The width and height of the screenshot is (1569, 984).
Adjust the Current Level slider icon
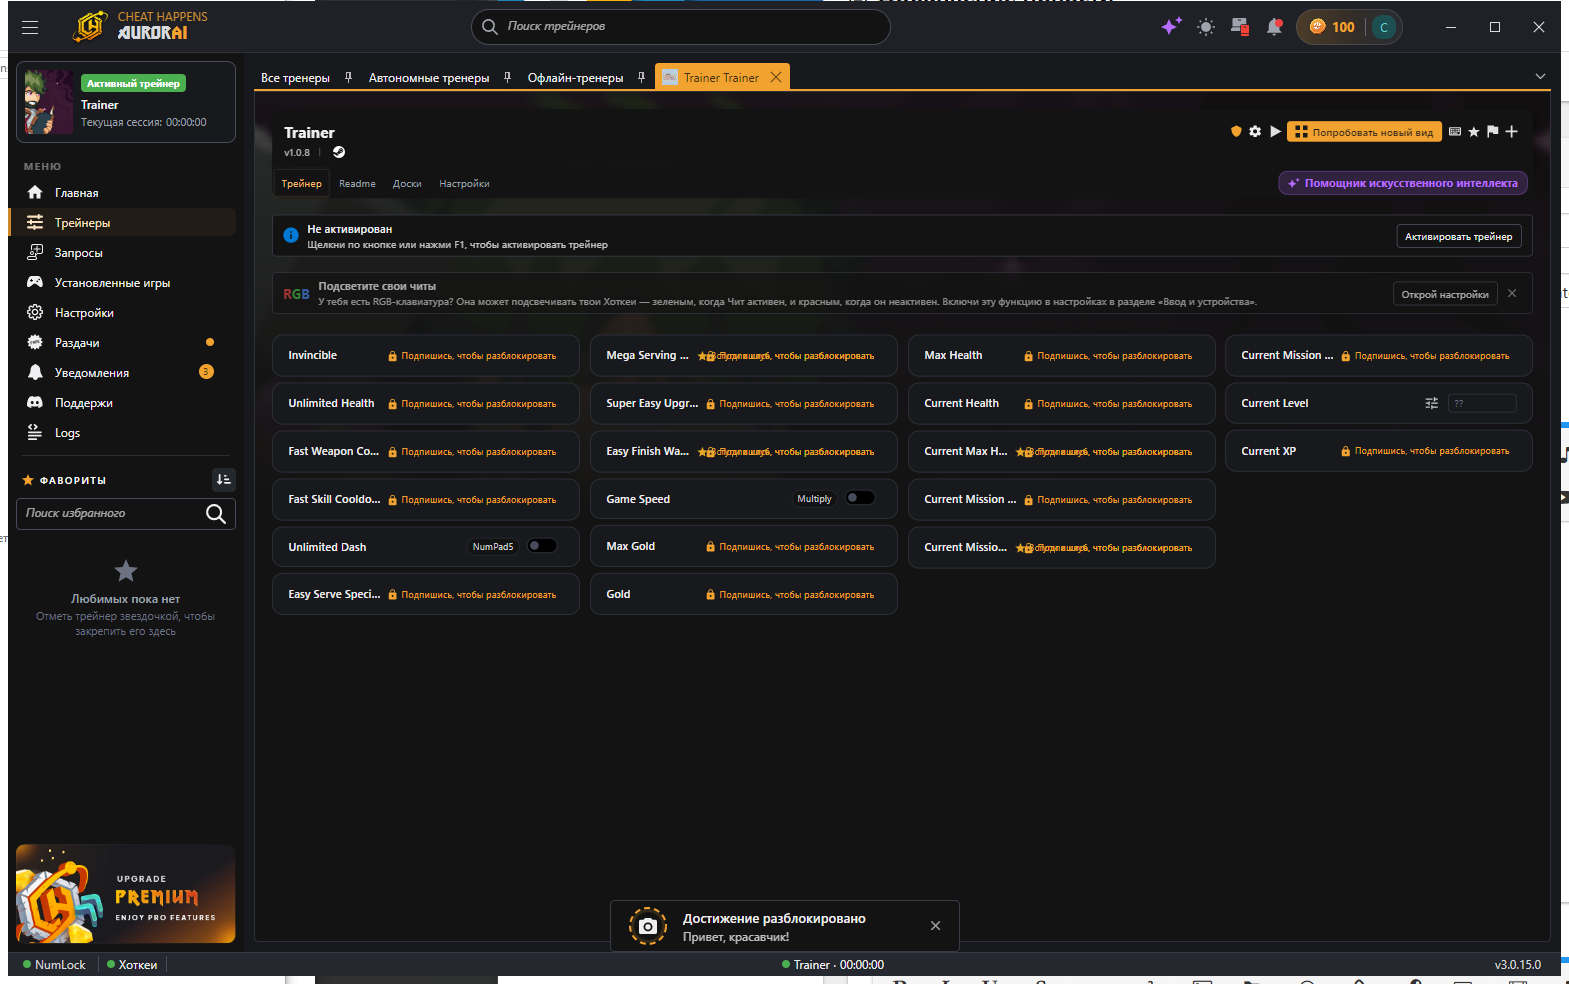1431,403
